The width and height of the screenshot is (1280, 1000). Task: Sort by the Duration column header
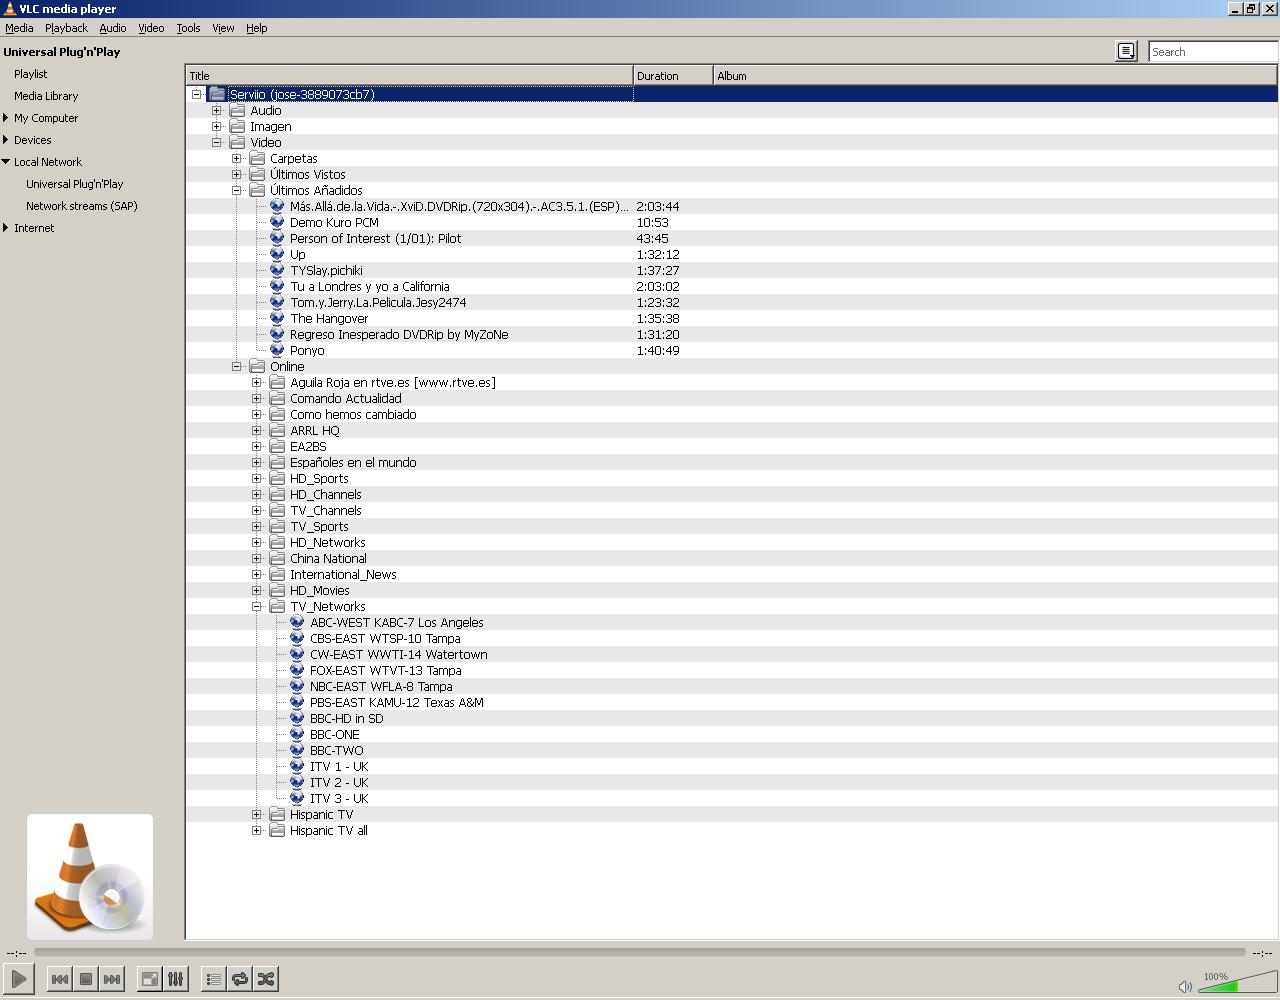673,76
